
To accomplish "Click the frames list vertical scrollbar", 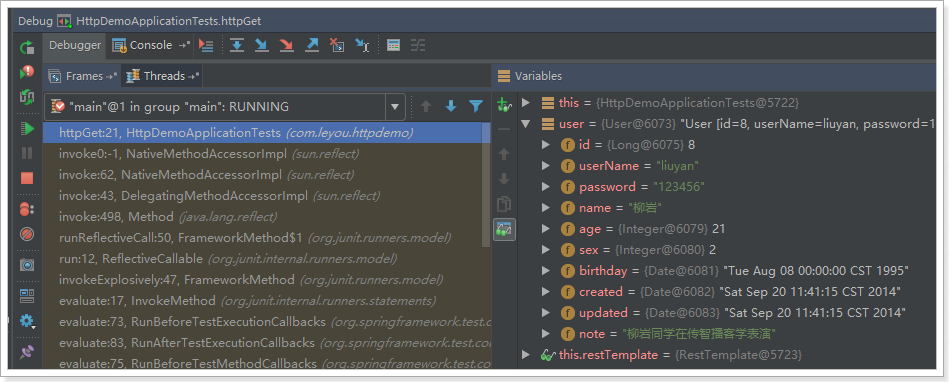I will (486, 185).
